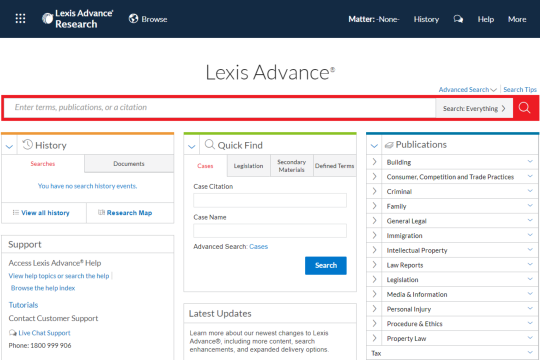Expand the Family publications arrow
The width and height of the screenshot is (540, 360).
pos(374,206)
